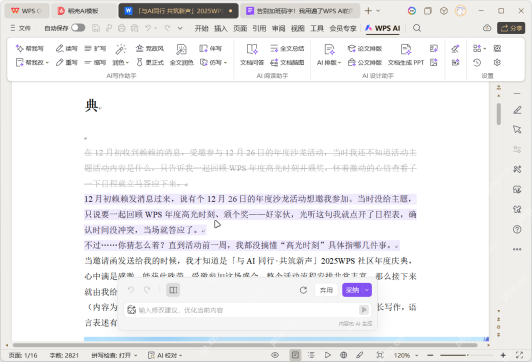532x362 pixels.
Task: Click 文档脑图 mind map tool
Action: (x=287, y=62)
